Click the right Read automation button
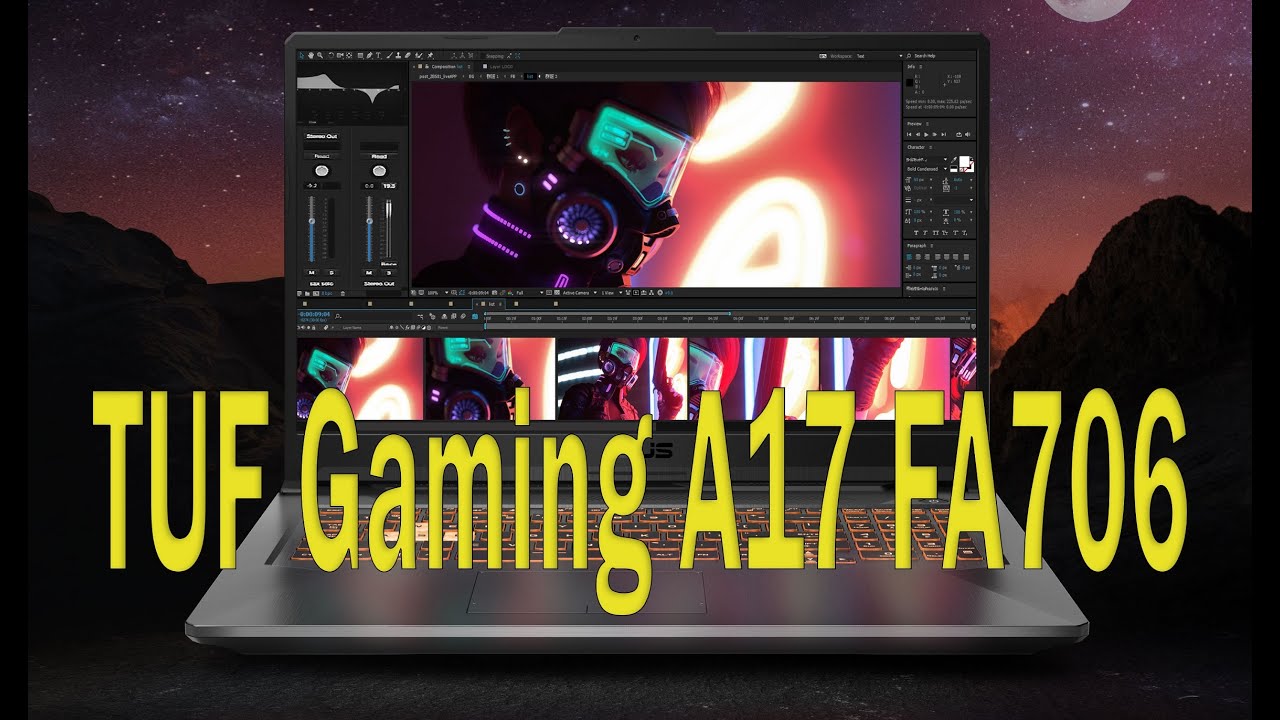The image size is (1280, 720). 379,156
